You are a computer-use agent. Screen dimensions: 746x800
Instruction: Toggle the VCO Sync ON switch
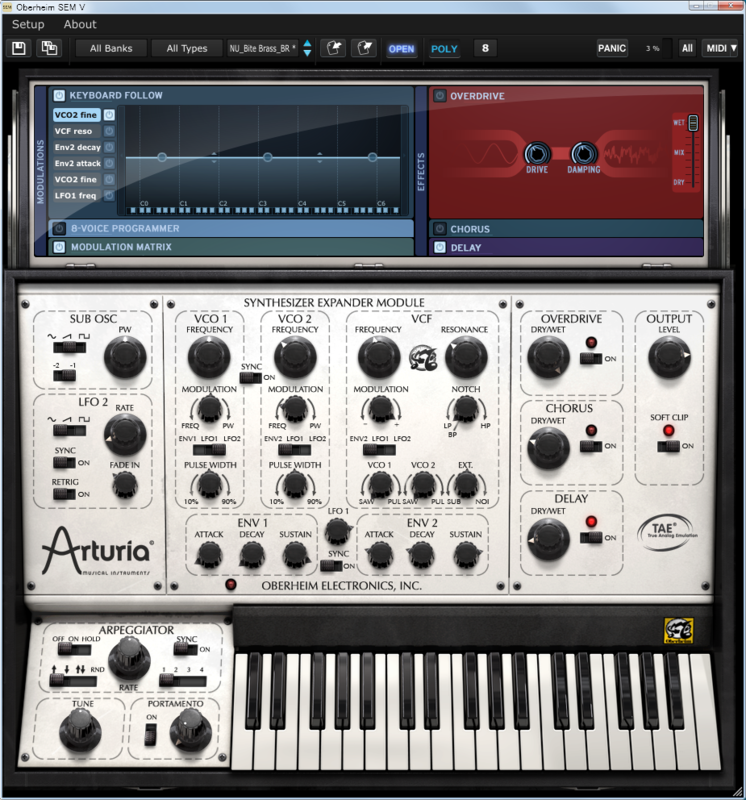click(x=251, y=378)
